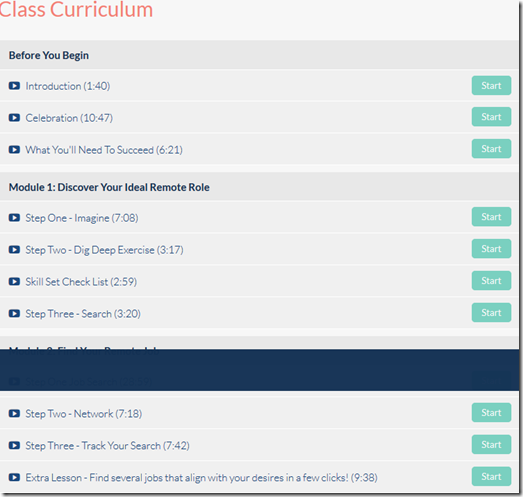Start the Introduction lesson

coord(491,85)
